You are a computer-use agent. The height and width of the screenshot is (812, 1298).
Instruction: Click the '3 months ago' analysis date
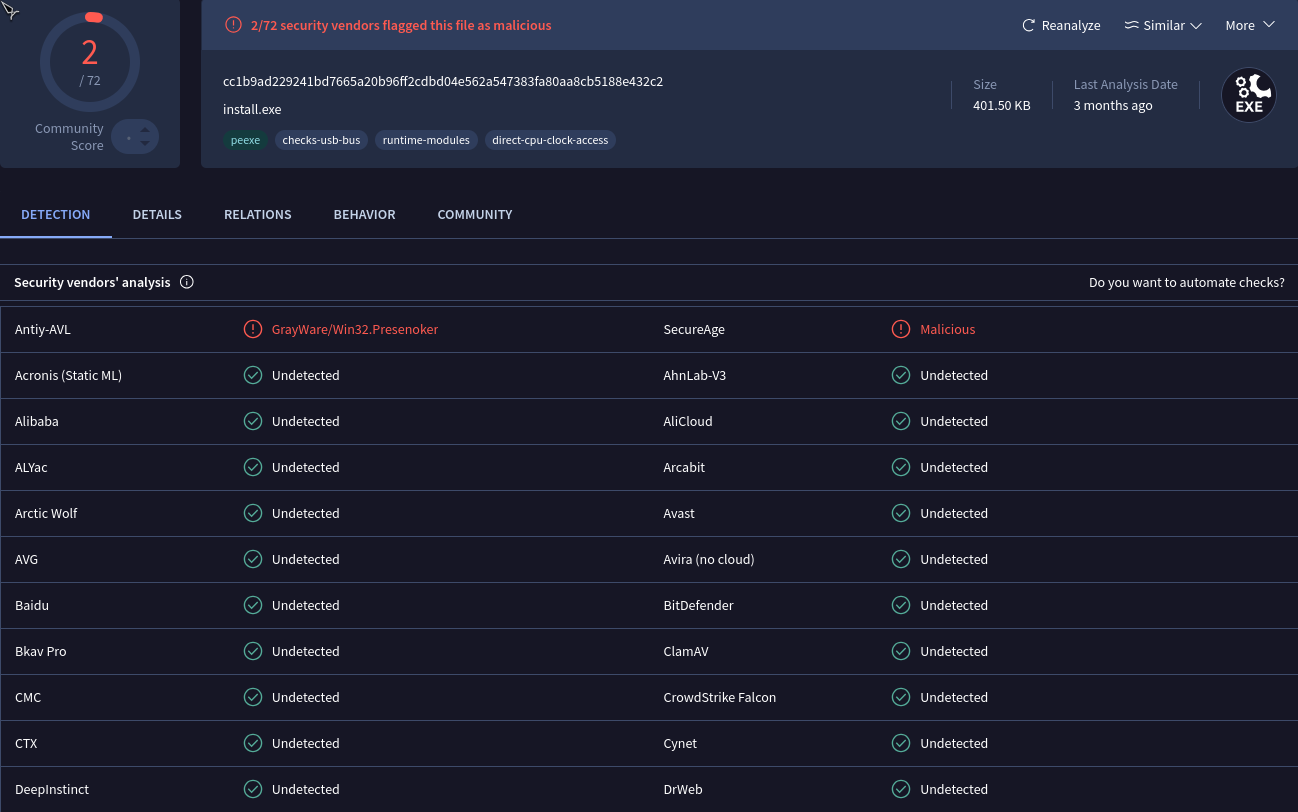pyautogui.click(x=1113, y=105)
